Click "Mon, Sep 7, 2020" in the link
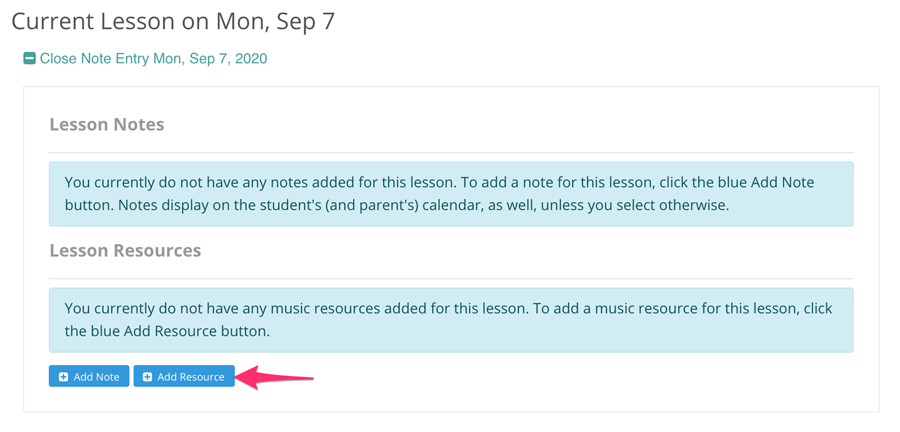 point(210,59)
